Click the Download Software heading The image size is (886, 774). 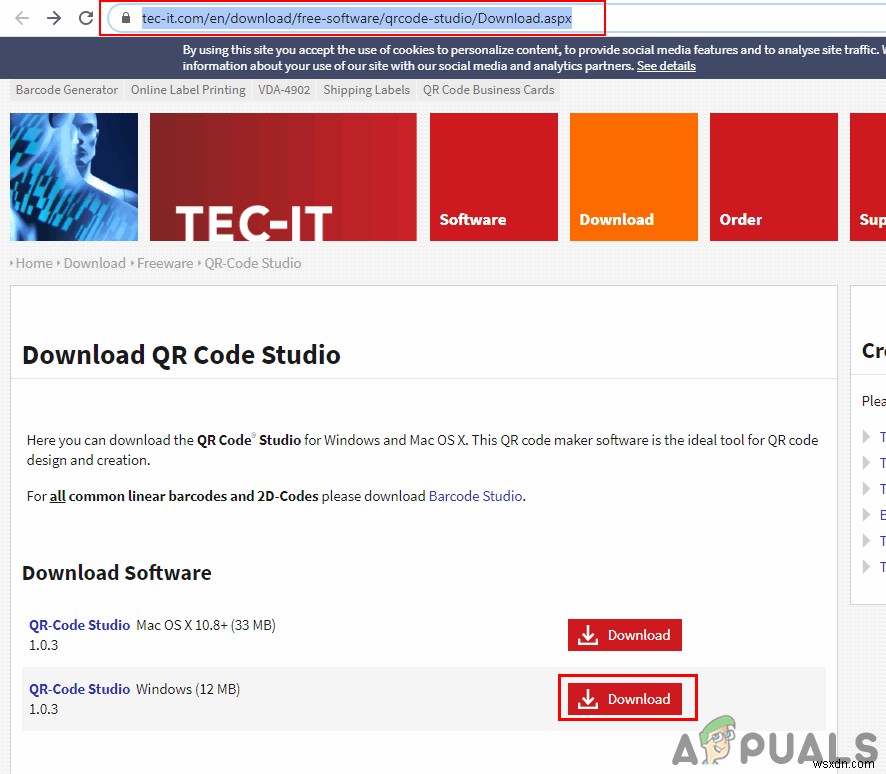click(116, 573)
